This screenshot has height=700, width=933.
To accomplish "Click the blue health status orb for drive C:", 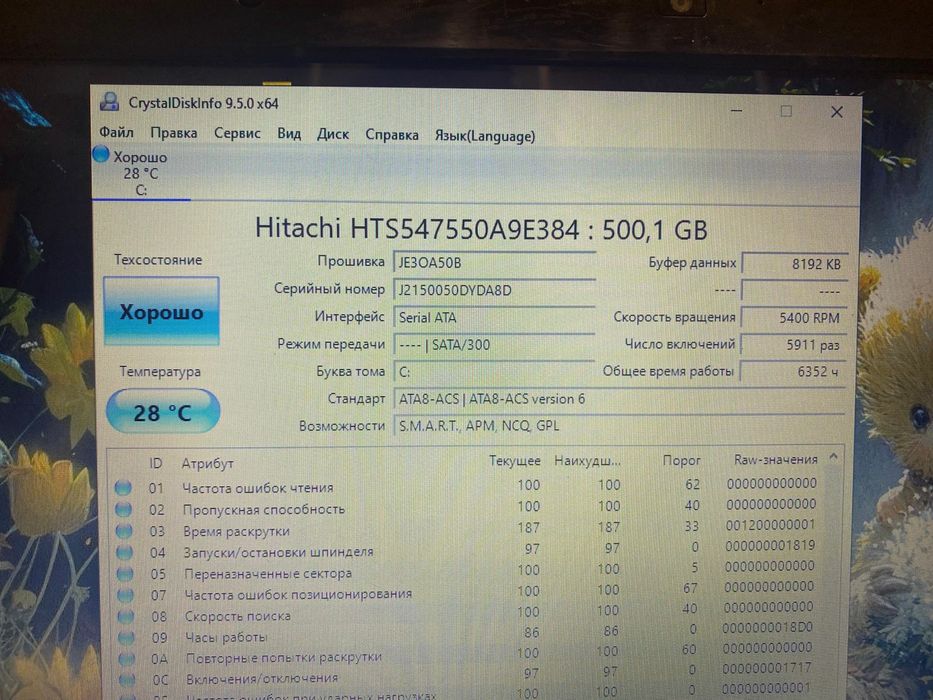I will click(x=101, y=154).
